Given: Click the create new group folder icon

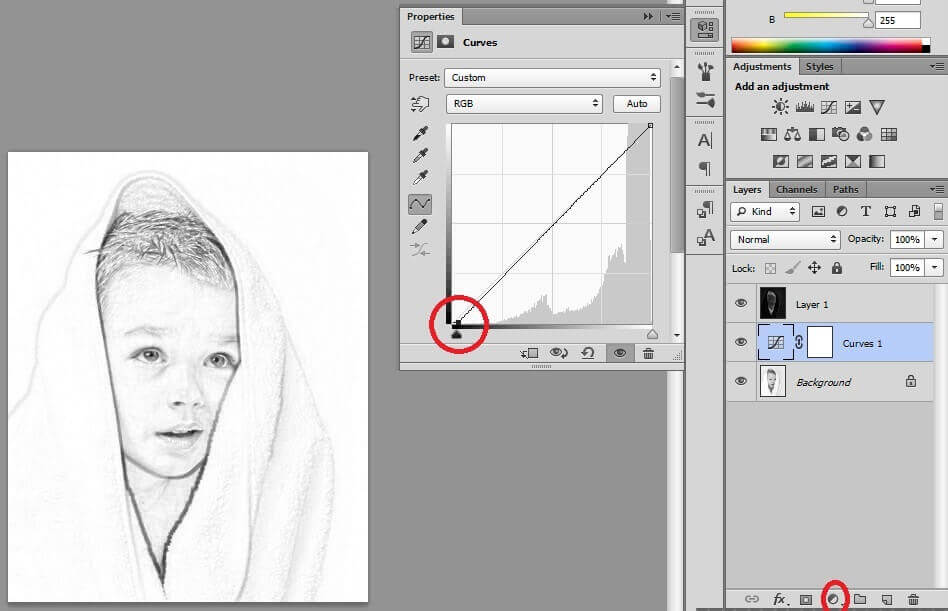Looking at the screenshot, I should pyautogui.click(x=859, y=599).
